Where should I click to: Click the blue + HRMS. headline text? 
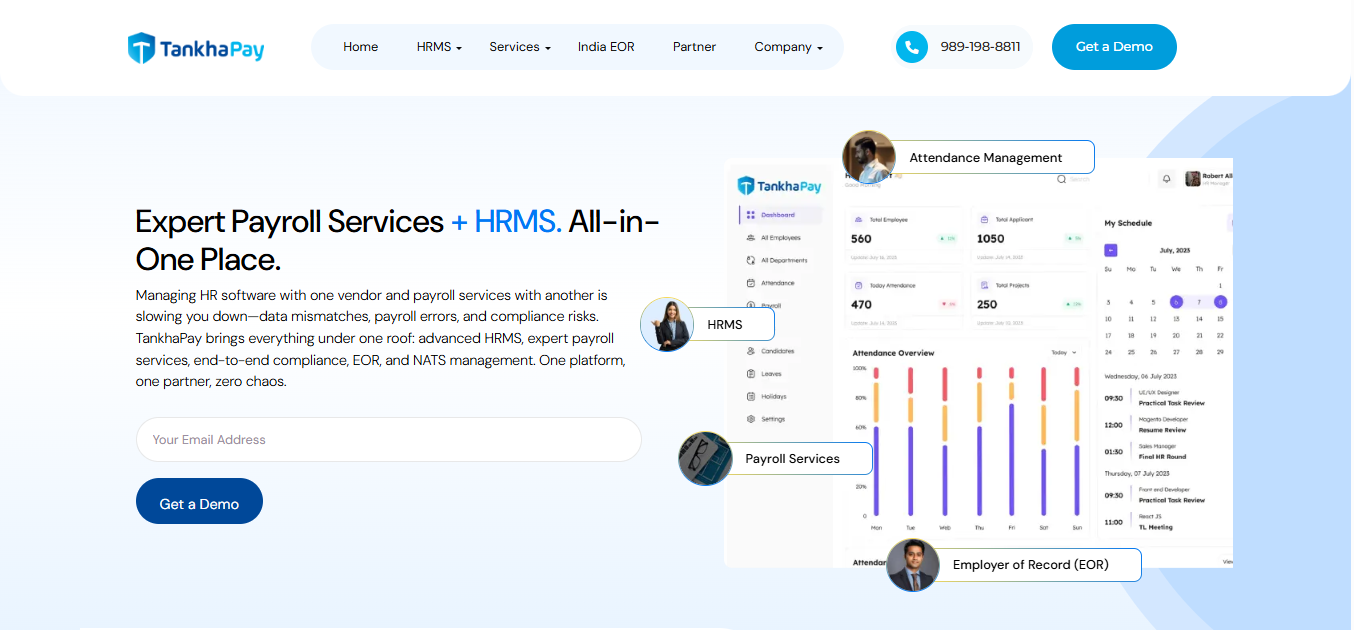506,221
